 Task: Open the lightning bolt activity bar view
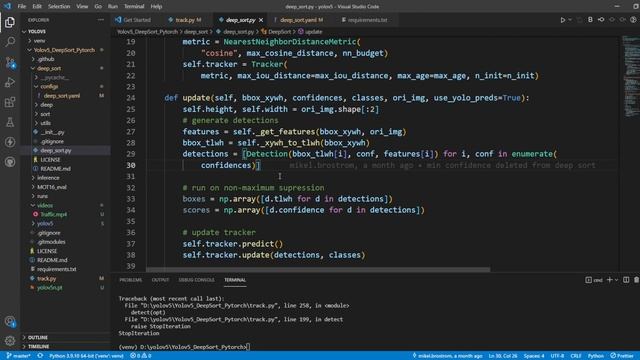click(10, 142)
